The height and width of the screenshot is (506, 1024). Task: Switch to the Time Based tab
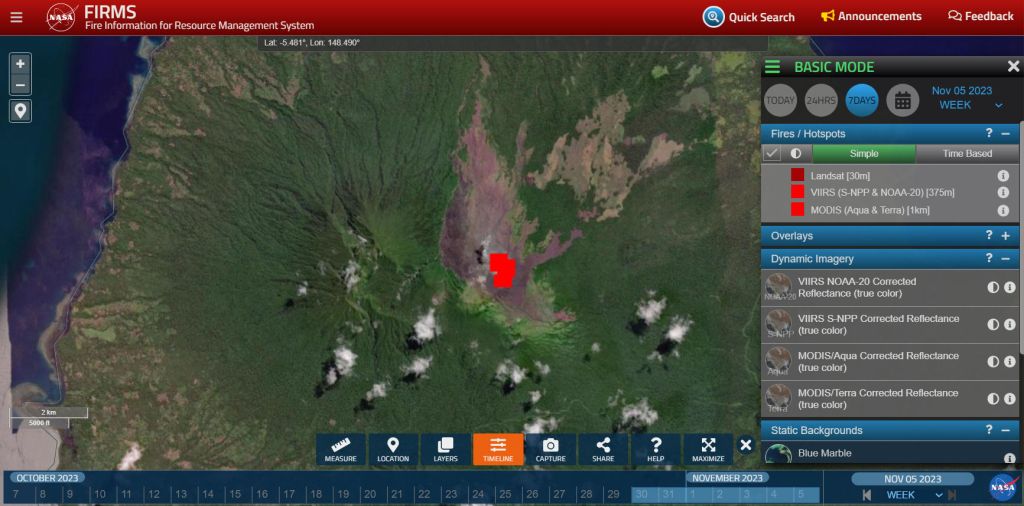[966, 154]
